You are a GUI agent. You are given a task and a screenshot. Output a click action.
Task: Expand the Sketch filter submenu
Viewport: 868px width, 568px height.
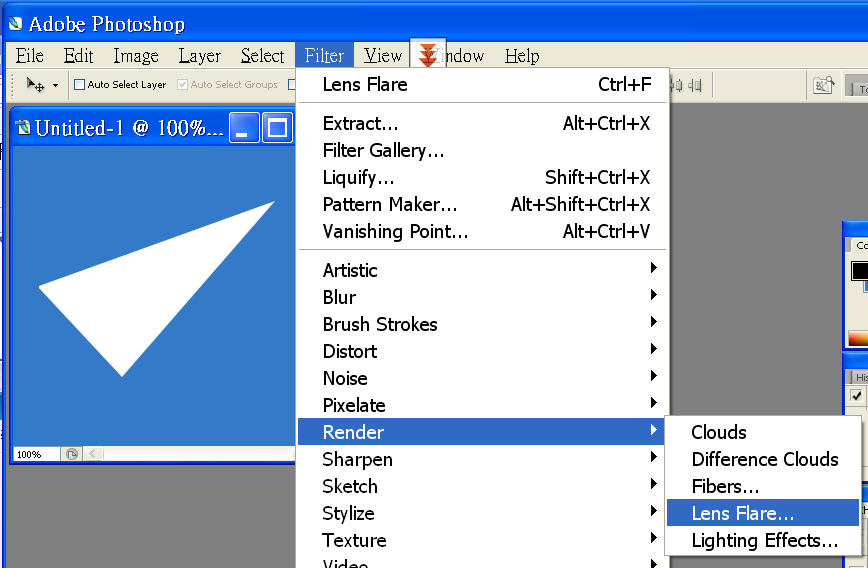[482, 487]
